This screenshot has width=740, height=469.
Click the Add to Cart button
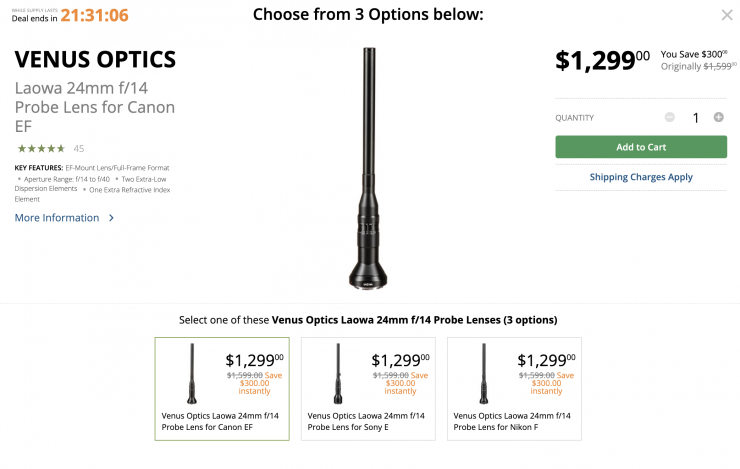point(641,147)
